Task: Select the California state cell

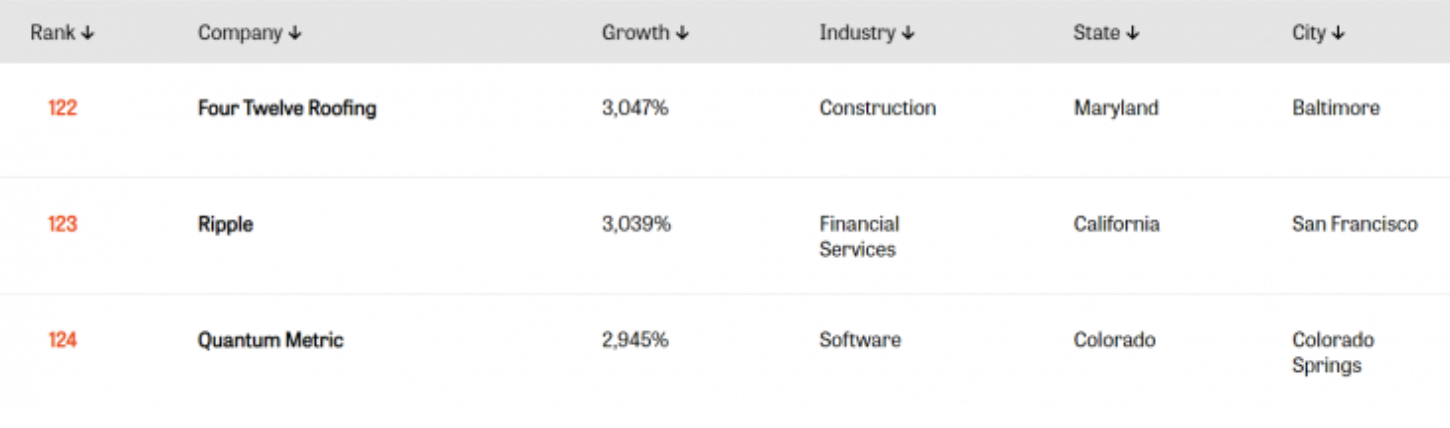Action: click(x=1117, y=224)
